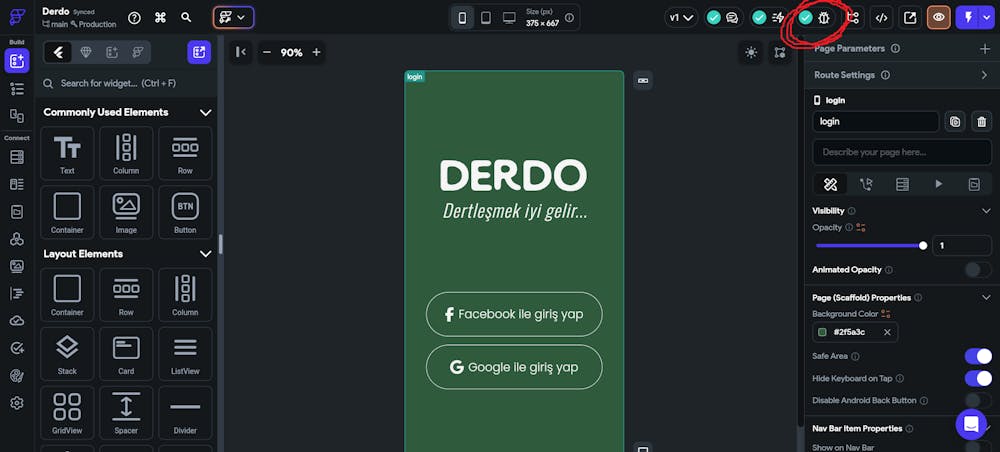Select the phone device preview
Image resolution: width=1000 pixels, height=452 pixels.
(462, 18)
